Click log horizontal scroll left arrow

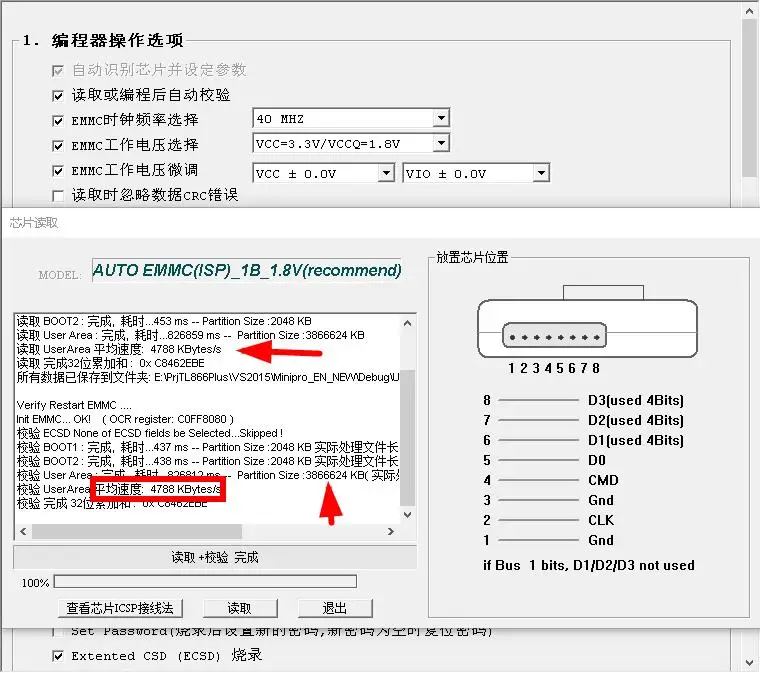(x=23, y=532)
